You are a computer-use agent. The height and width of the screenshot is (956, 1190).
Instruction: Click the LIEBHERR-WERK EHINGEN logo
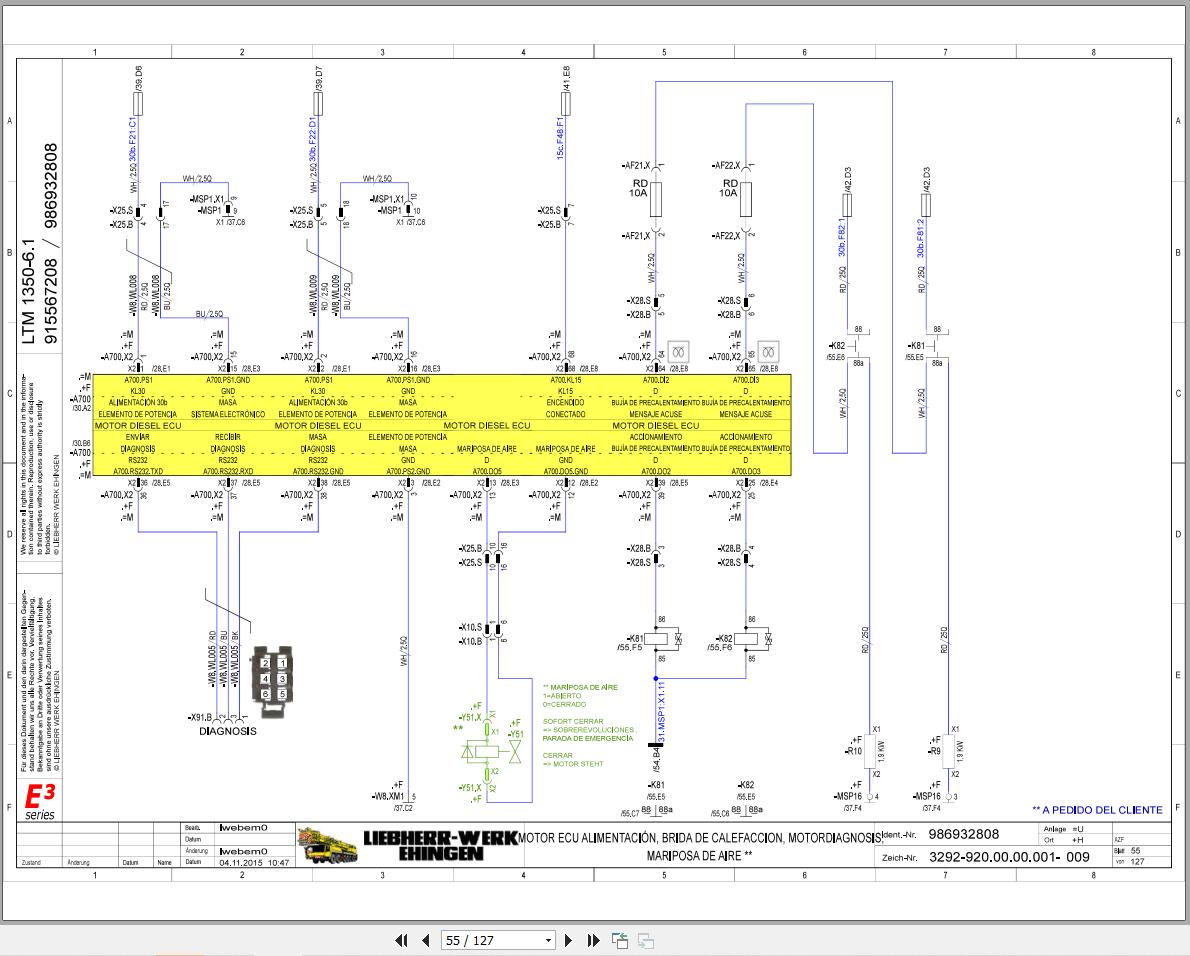pos(440,845)
